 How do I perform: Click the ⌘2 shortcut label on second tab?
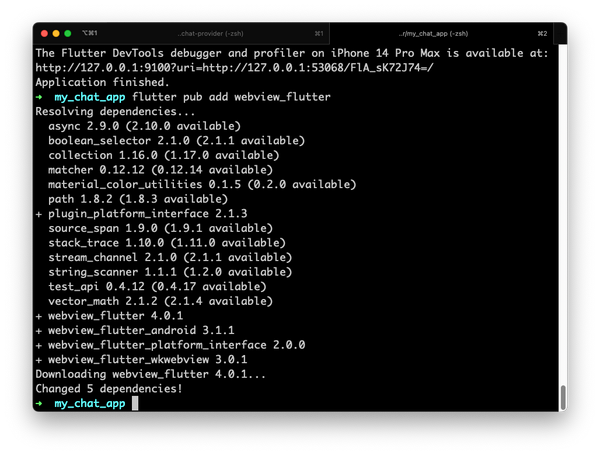tap(542, 34)
